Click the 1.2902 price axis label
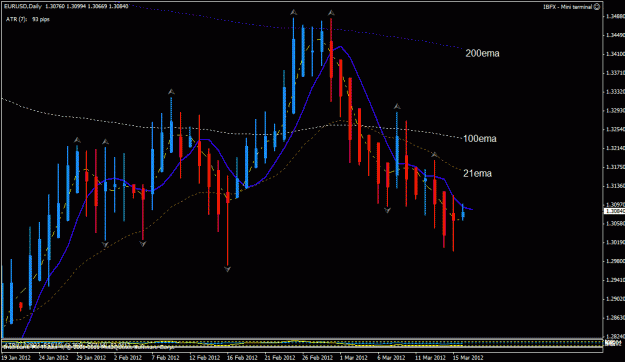Screen dimensions: 625x362 pyautogui.click(x=615, y=299)
